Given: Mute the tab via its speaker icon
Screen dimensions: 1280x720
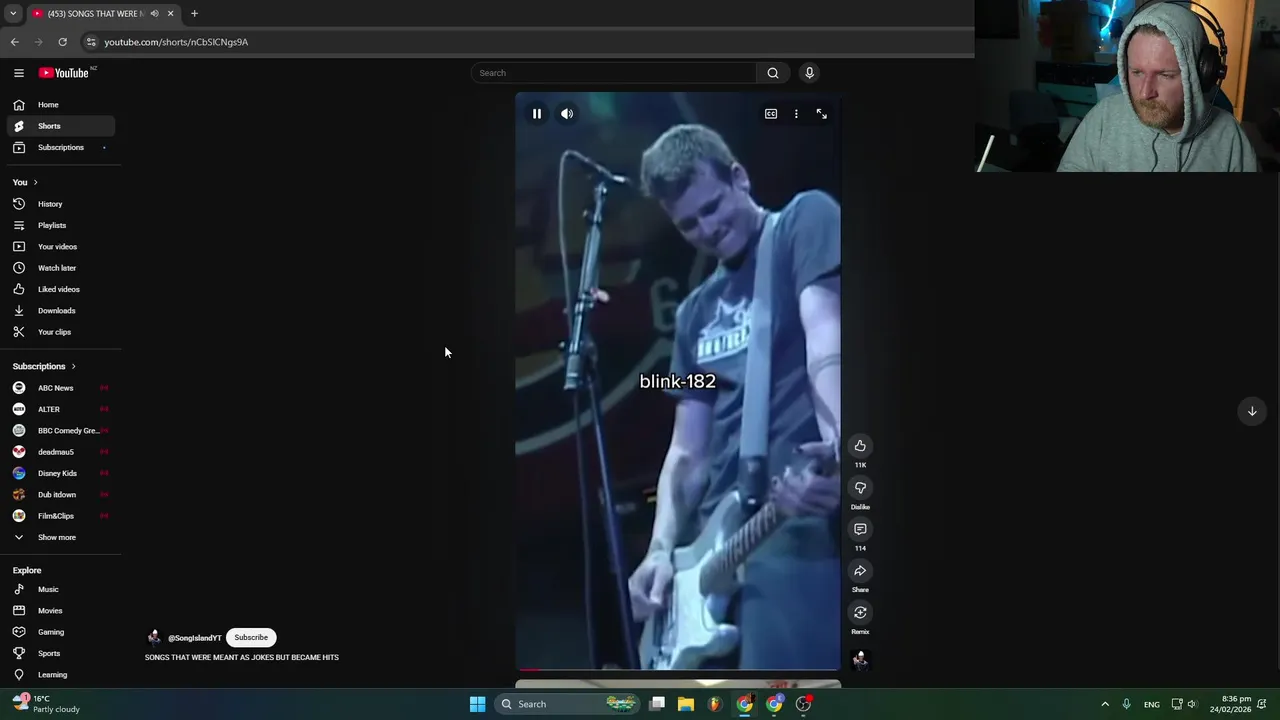Looking at the screenshot, I should (x=154, y=14).
